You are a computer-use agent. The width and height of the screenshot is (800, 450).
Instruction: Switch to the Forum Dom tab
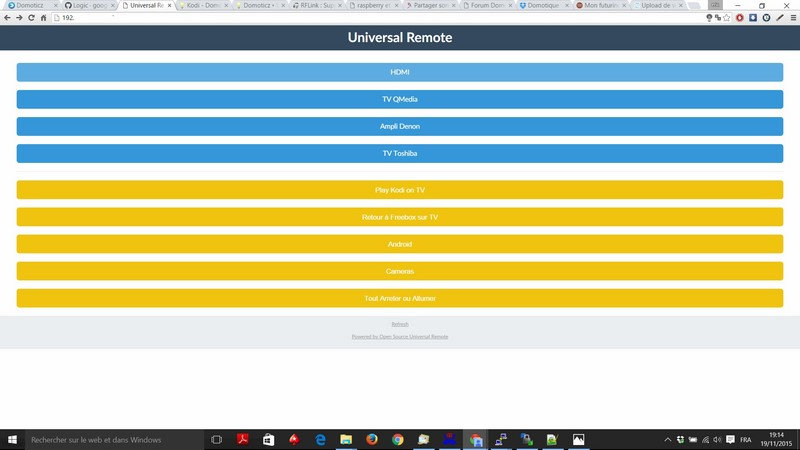point(487,5)
